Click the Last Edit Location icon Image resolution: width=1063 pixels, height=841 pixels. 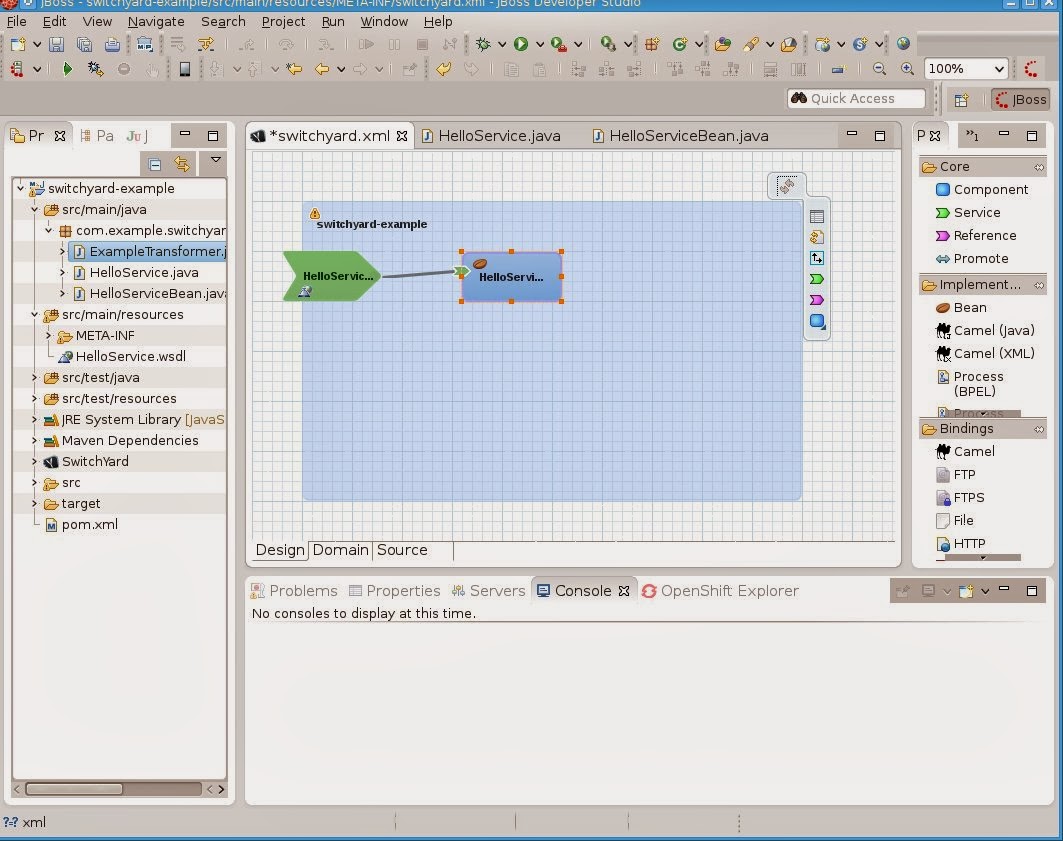pyautogui.click(x=294, y=68)
